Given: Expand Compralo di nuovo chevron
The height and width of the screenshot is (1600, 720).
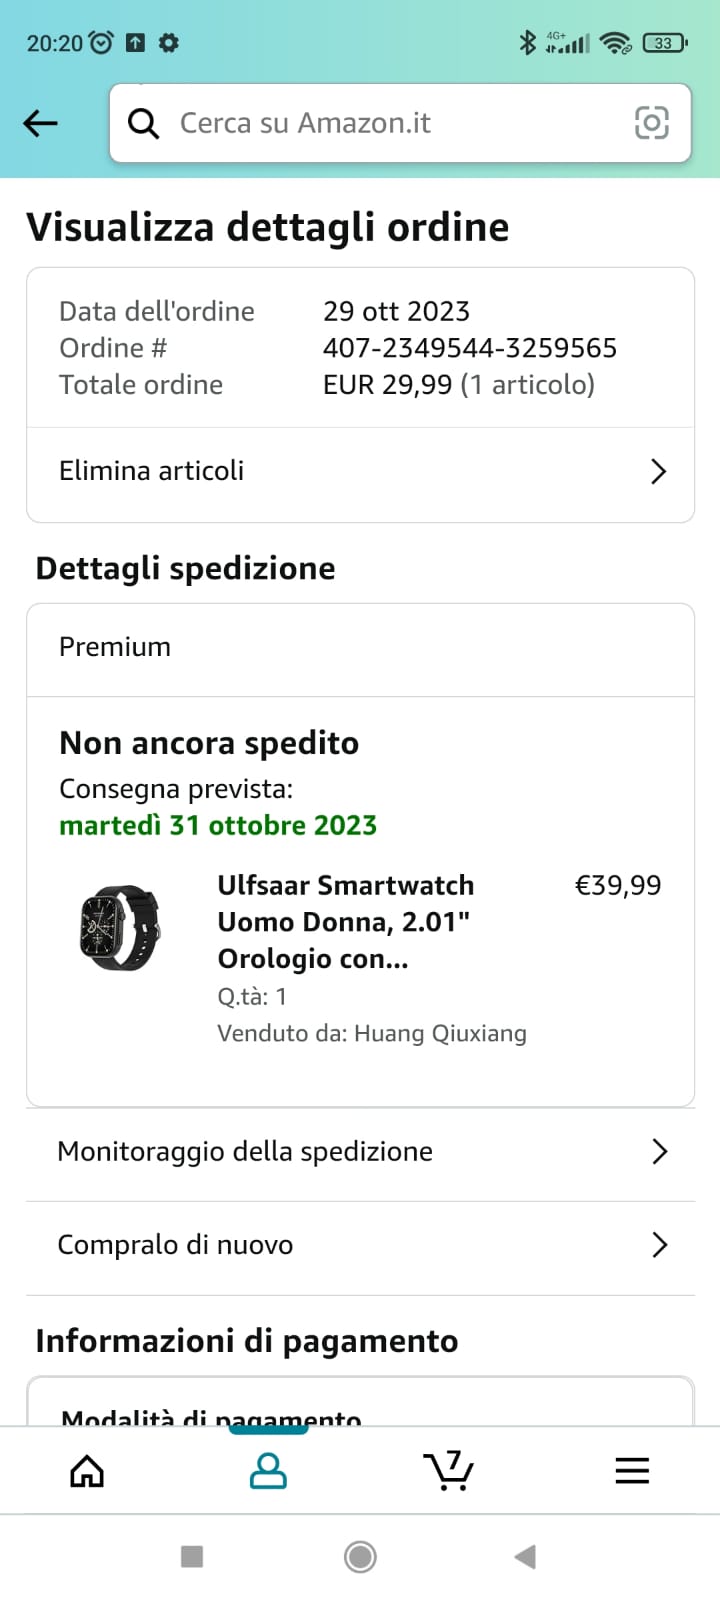Looking at the screenshot, I should pyautogui.click(x=659, y=1245).
